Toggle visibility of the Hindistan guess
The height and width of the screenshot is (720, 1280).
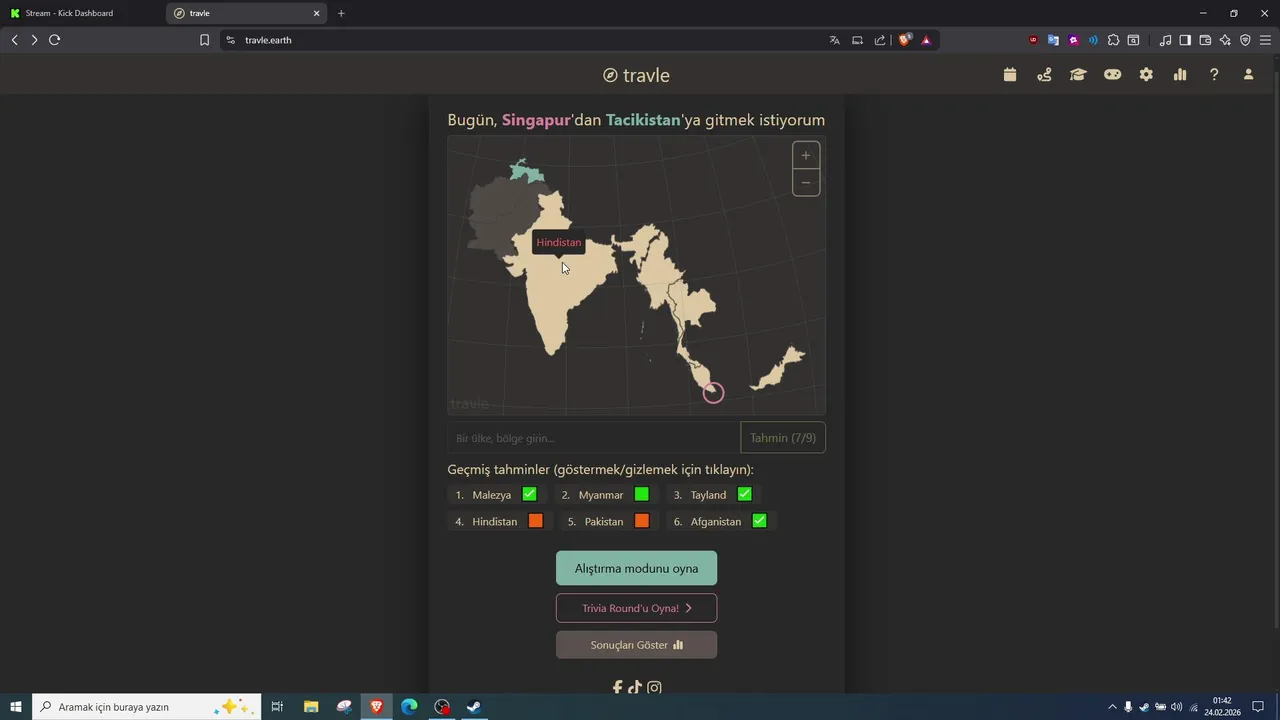point(499,521)
